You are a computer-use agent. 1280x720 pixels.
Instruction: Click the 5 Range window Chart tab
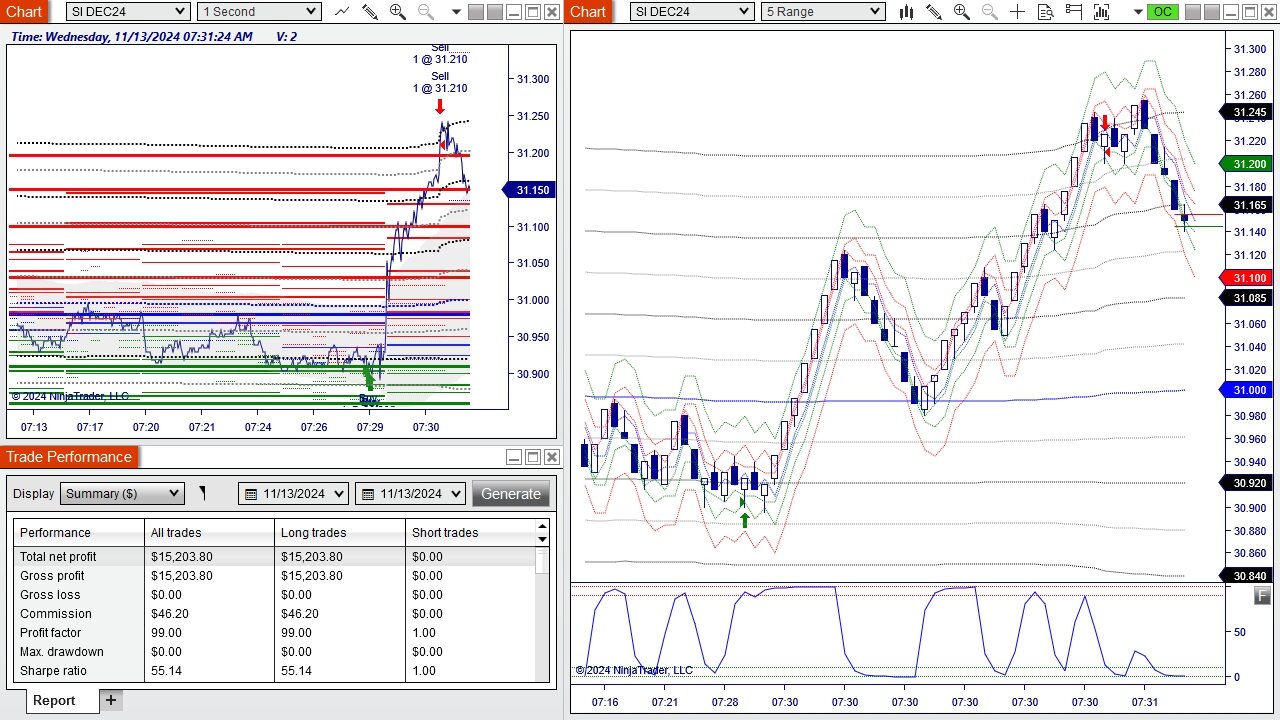(588, 11)
